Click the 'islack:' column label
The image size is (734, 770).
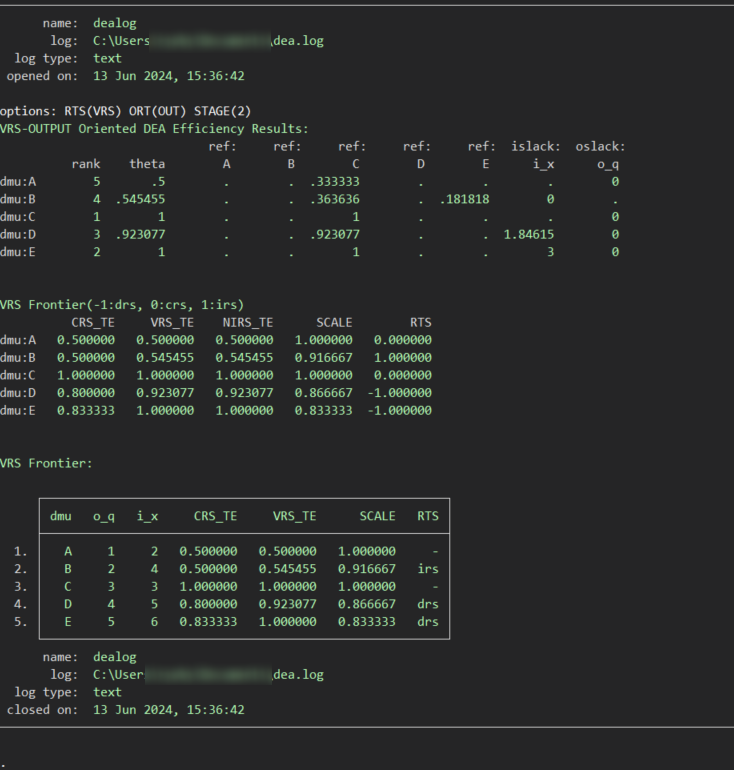point(536,147)
